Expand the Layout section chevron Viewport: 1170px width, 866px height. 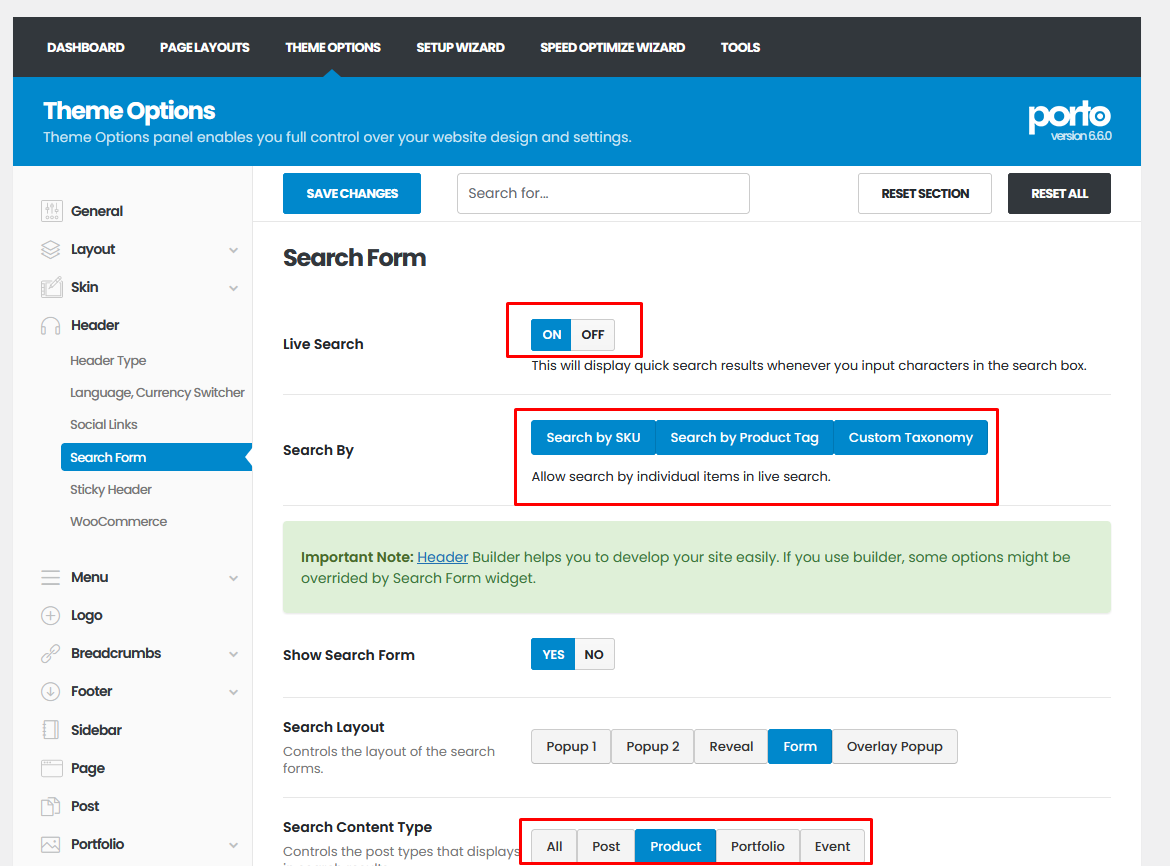tap(234, 250)
